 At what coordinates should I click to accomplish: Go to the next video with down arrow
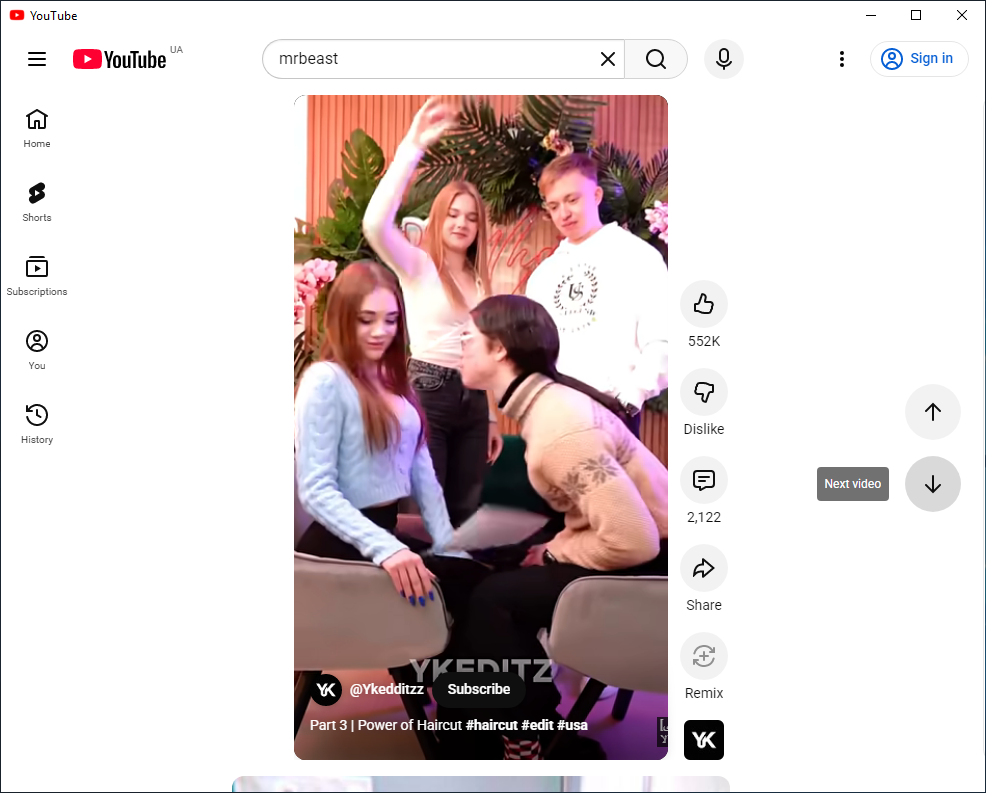[x=932, y=484]
